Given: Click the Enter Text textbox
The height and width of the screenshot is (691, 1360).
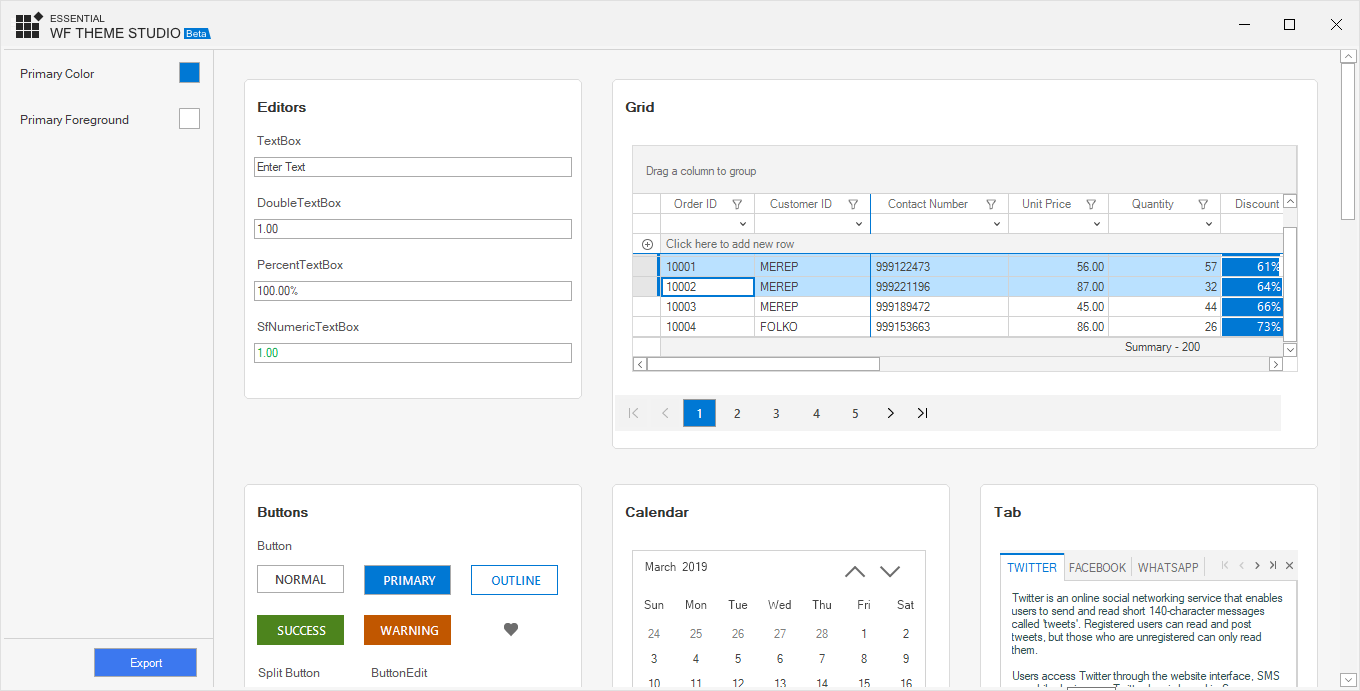Looking at the screenshot, I should pos(413,167).
